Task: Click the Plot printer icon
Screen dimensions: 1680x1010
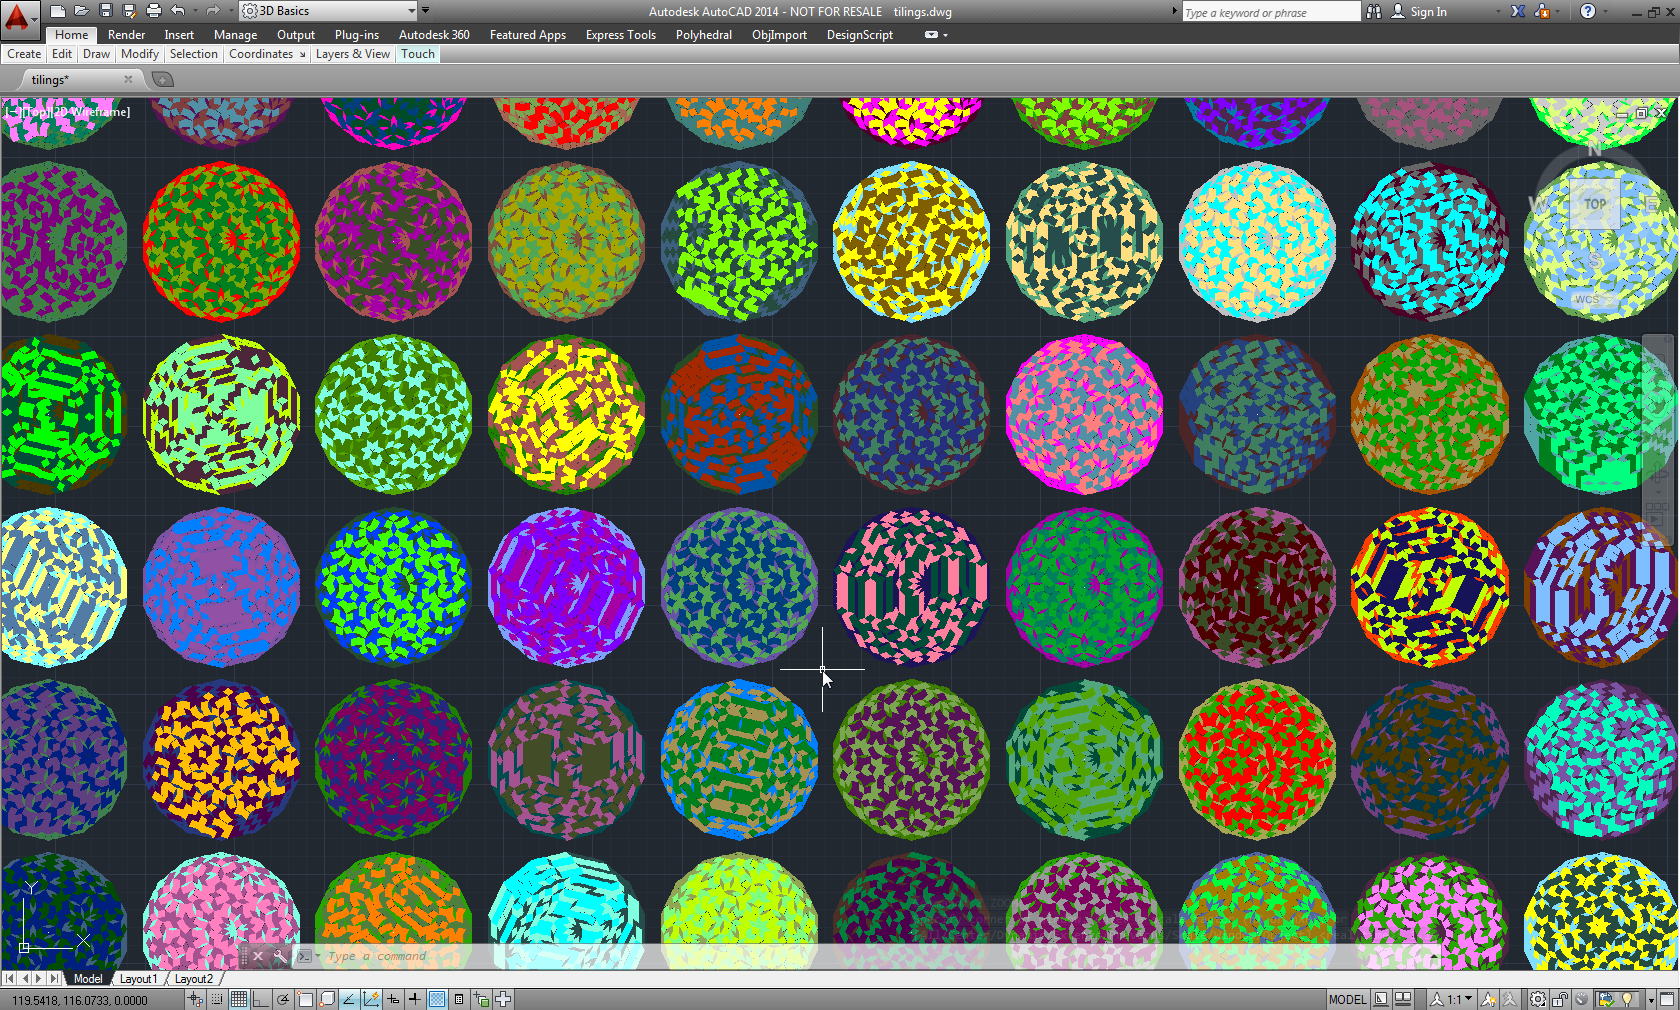Action: [x=153, y=11]
